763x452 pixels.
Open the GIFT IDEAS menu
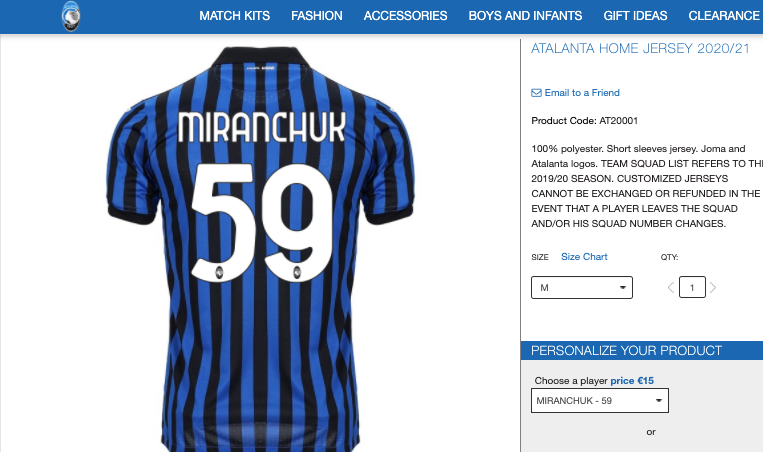pyautogui.click(x=635, y=16)
